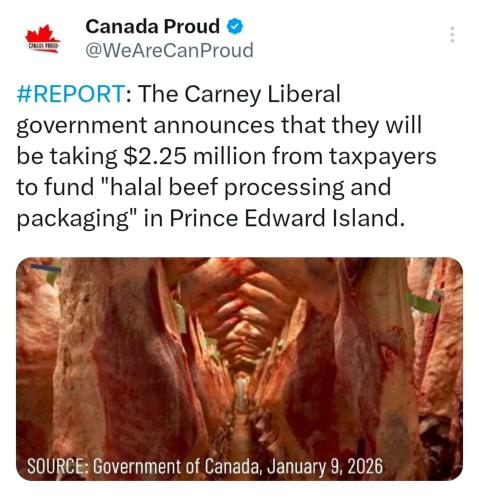
Task: Click the SOURCE: Government of Canada caption
Action: click(x=205, y=466)
